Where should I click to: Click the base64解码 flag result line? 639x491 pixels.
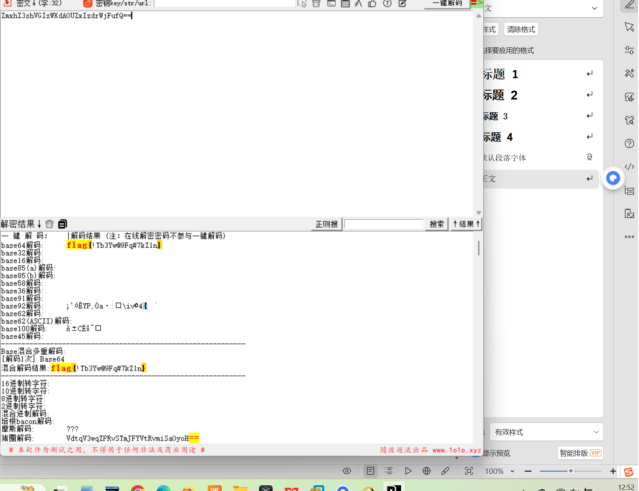[114, 245]
